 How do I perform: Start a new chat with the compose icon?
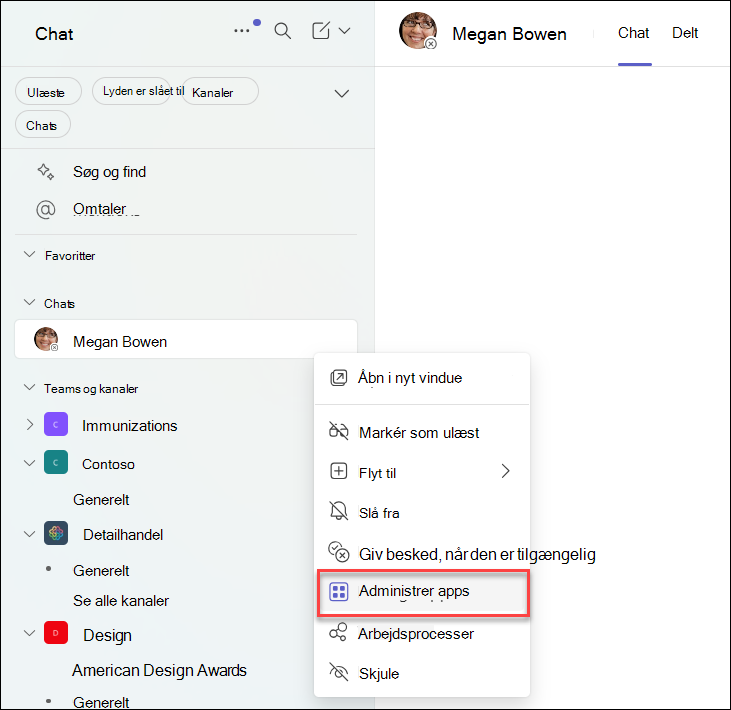[x=321, y=31]
